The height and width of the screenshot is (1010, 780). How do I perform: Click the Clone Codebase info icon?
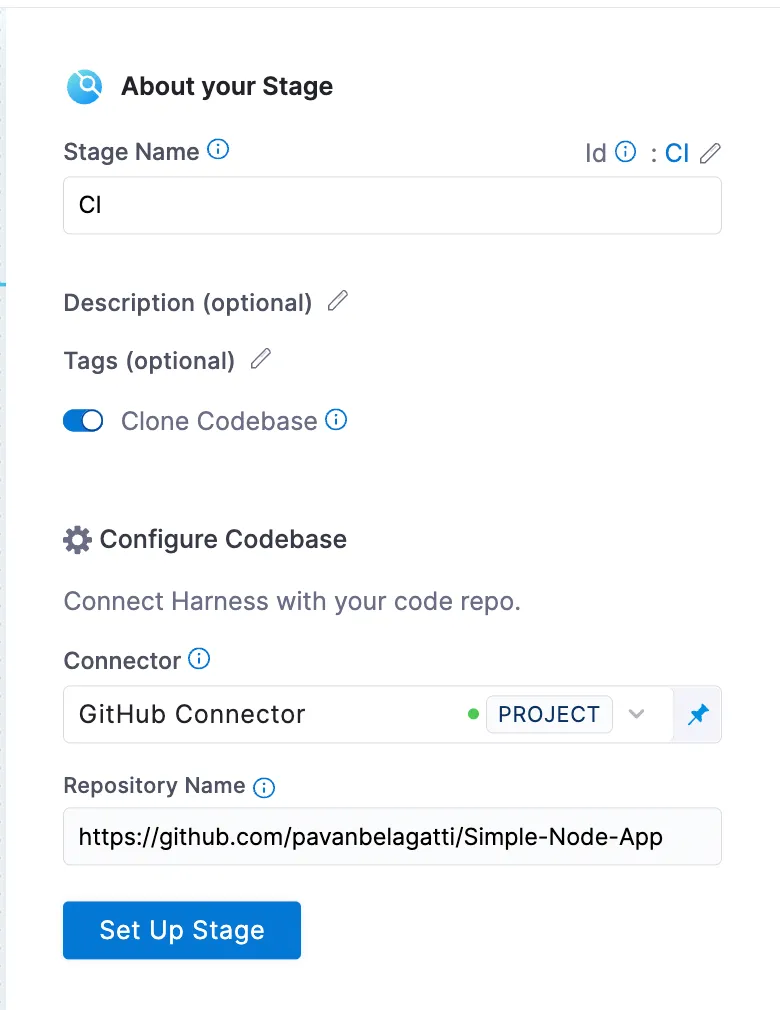[337, 420]
